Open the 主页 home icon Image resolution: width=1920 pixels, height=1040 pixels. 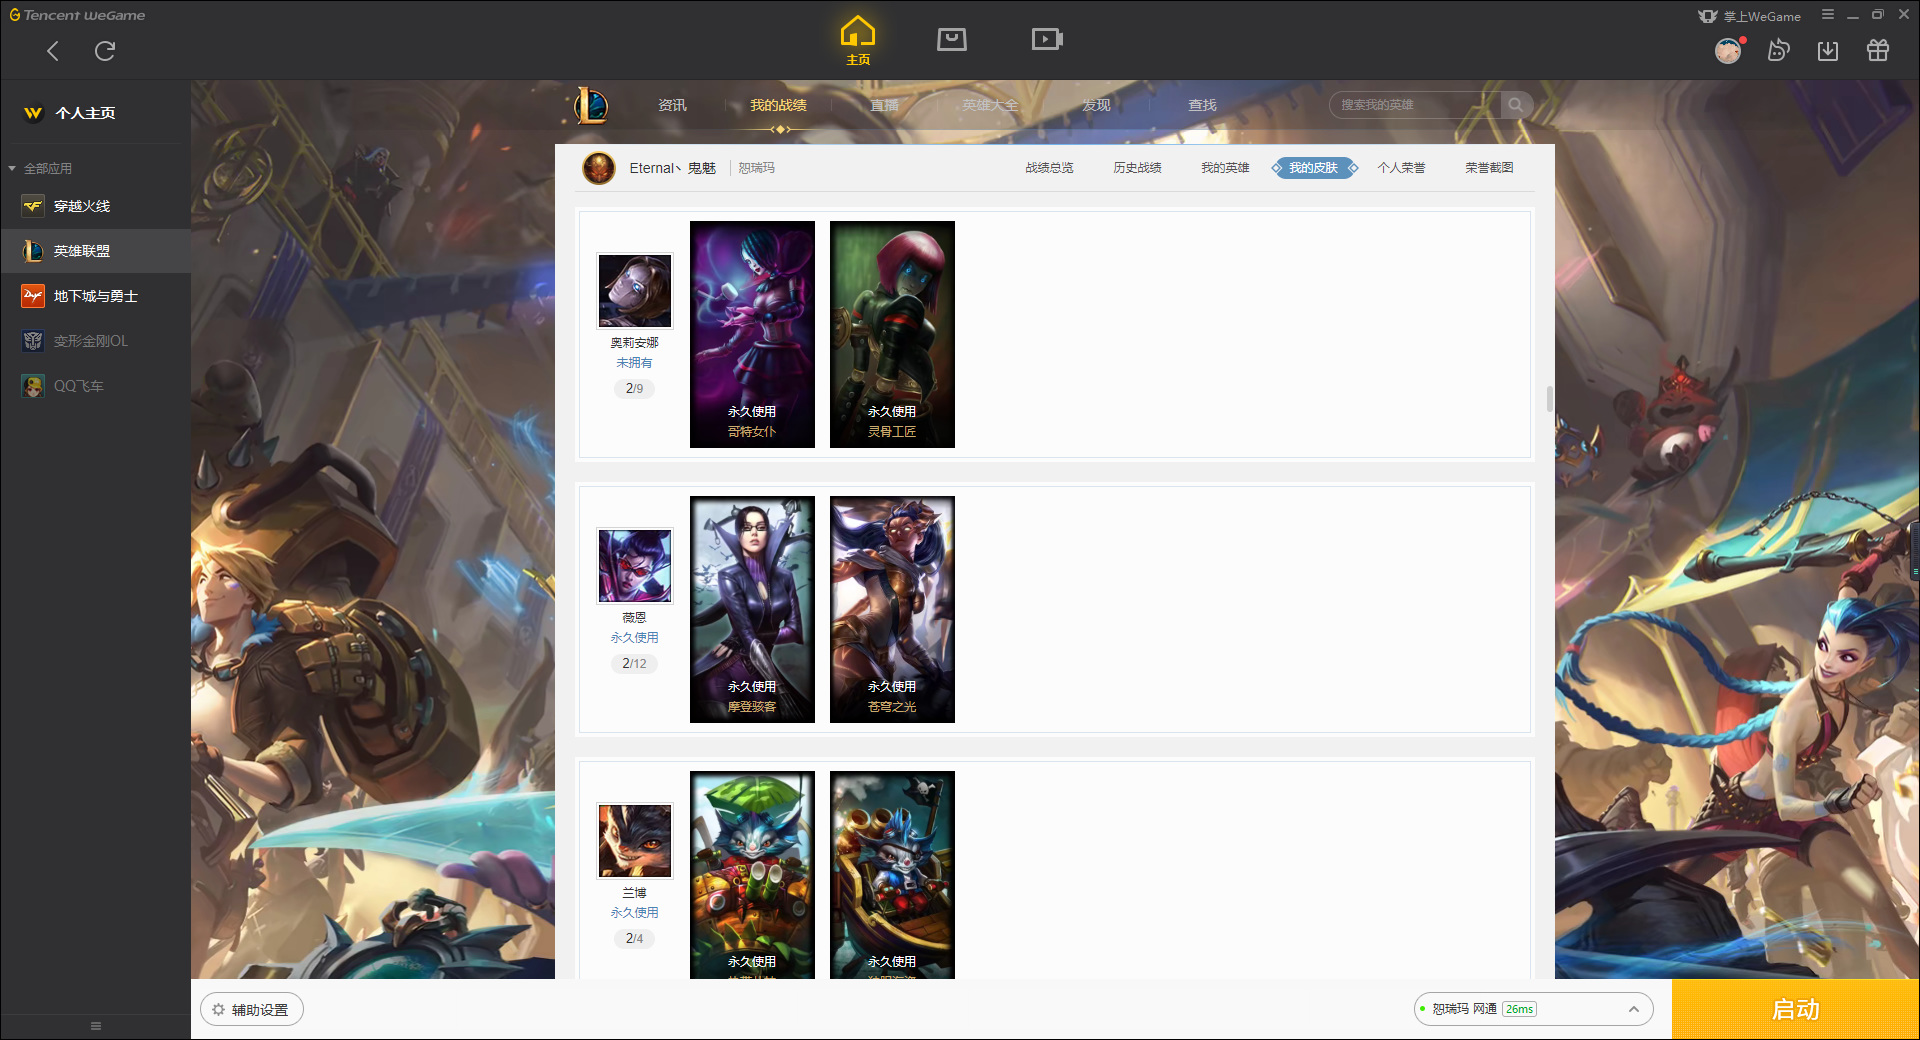coord(858,40)
